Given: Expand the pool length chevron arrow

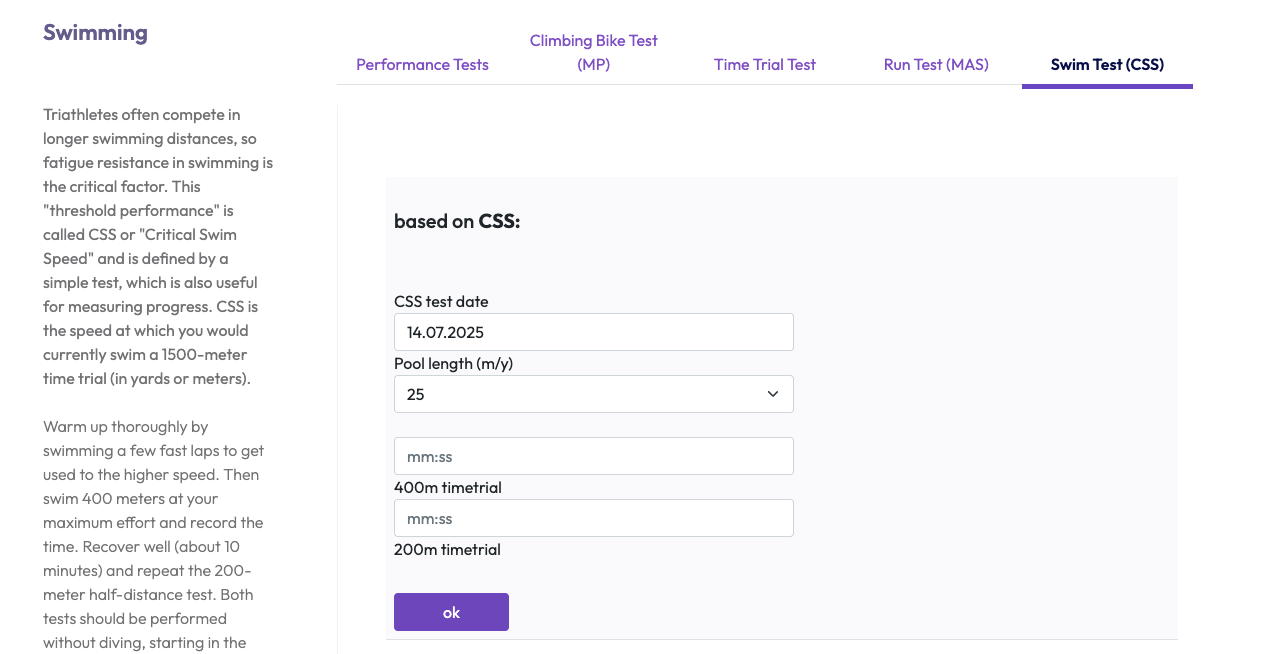Looking at the screenshot, I should pos(773,394).
